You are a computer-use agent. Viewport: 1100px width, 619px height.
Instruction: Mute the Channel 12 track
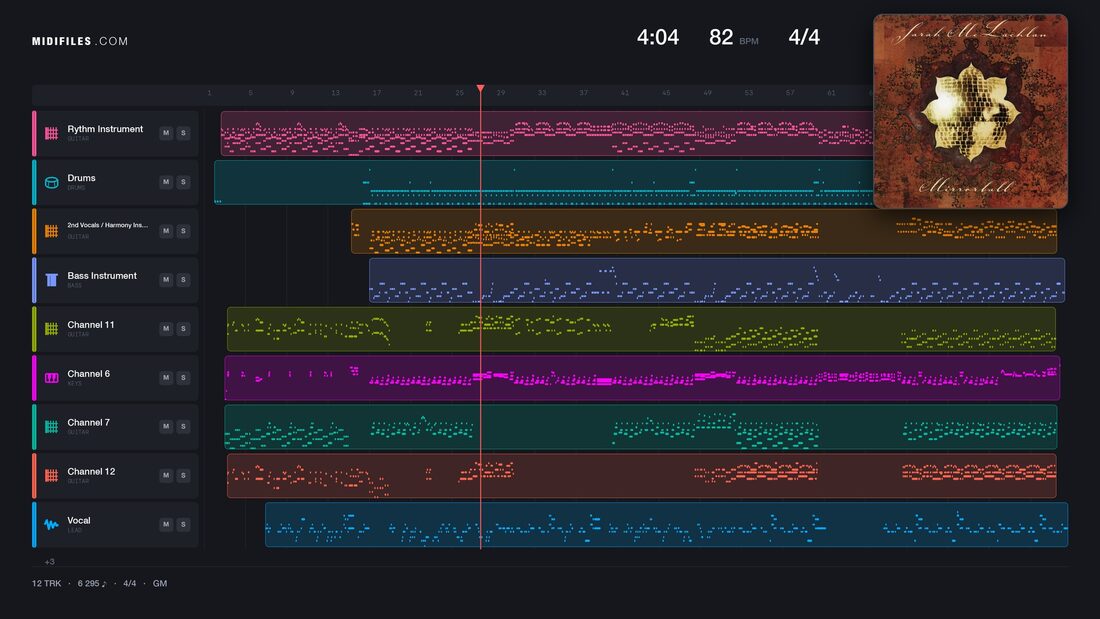[166, 475]
